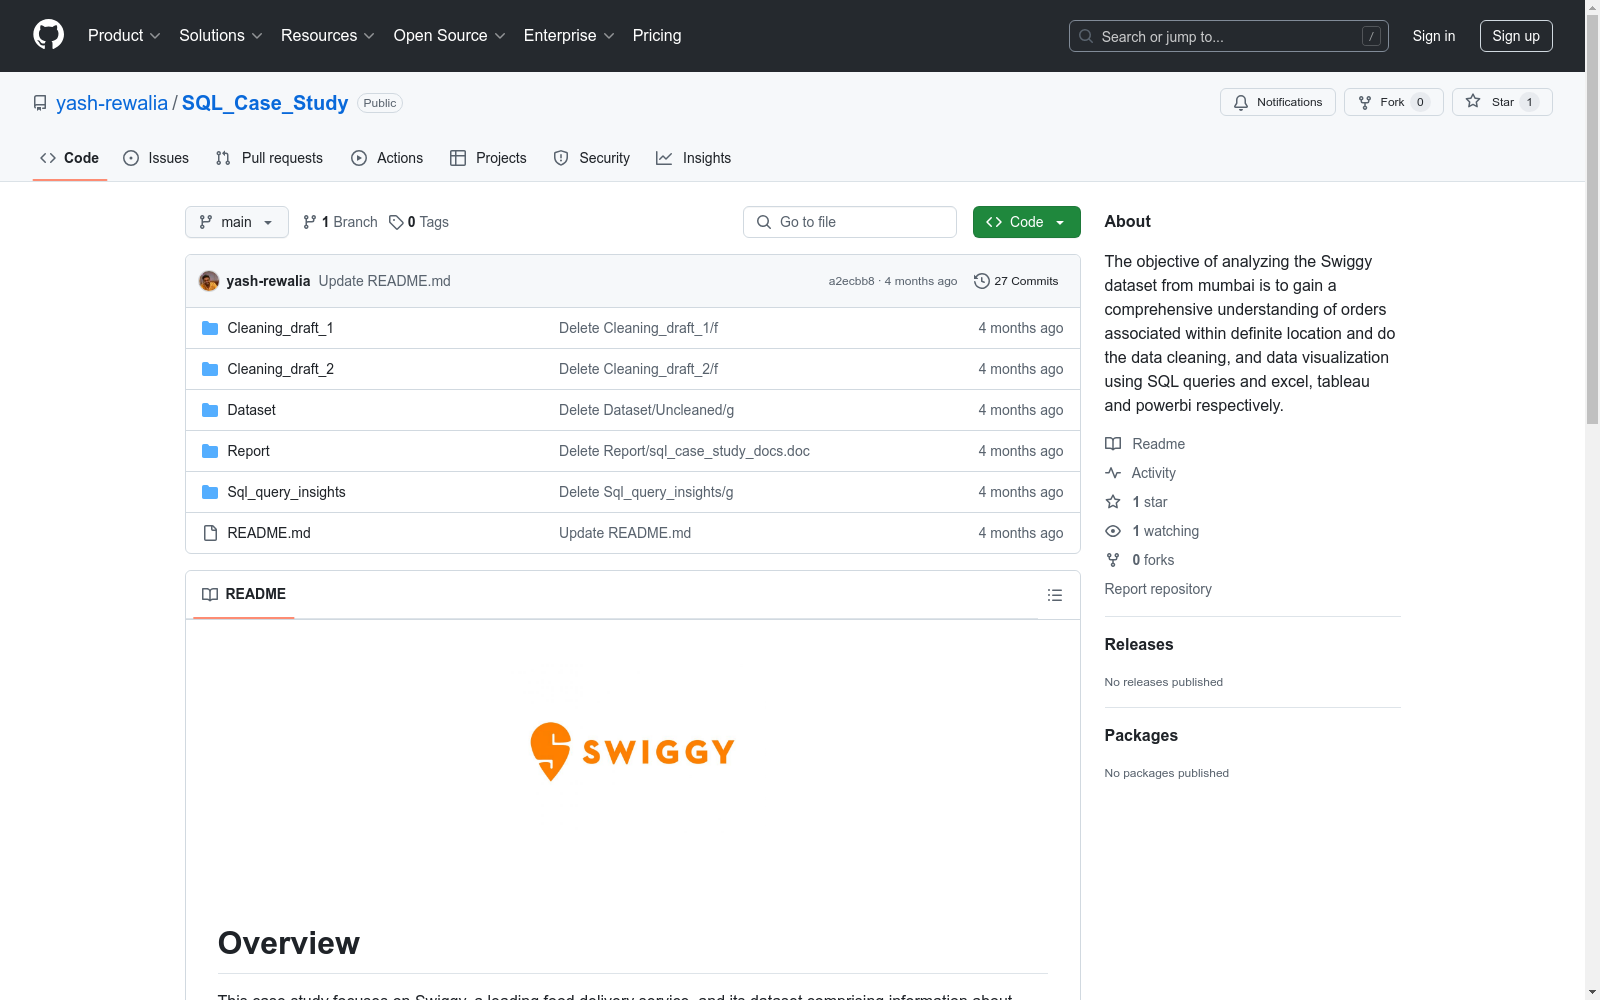Click the Sign in link
The height and width of the screenshot is (1000, 1600).
[1434, 36]
